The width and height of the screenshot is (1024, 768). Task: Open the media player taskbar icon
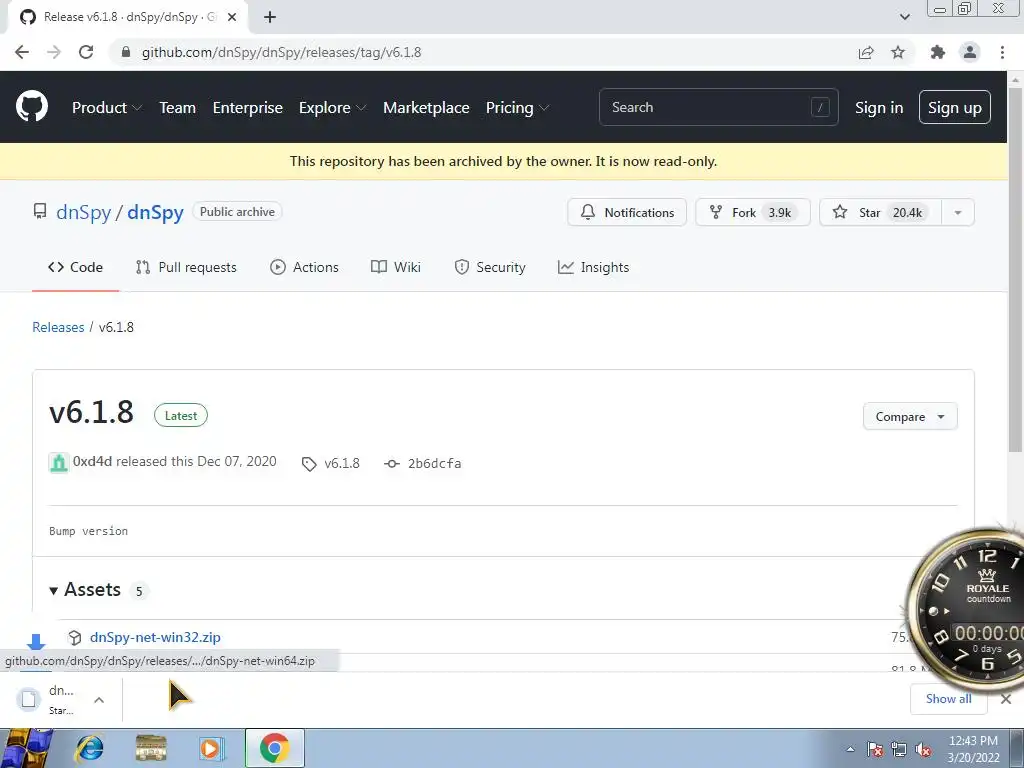211,748
